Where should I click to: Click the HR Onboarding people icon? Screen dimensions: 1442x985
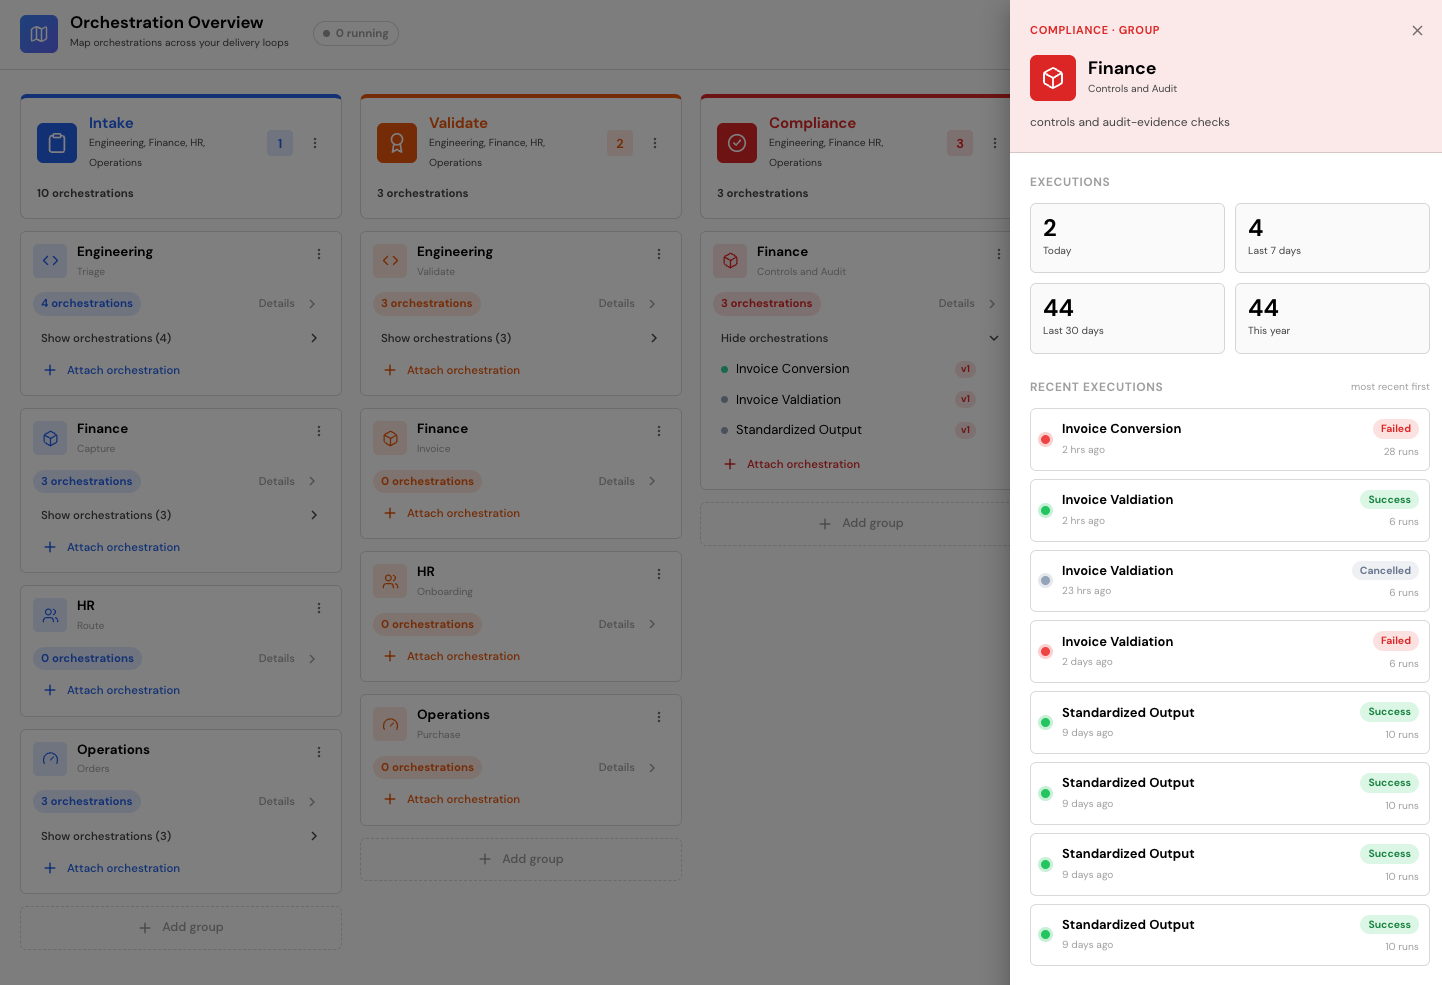point(390,581)
